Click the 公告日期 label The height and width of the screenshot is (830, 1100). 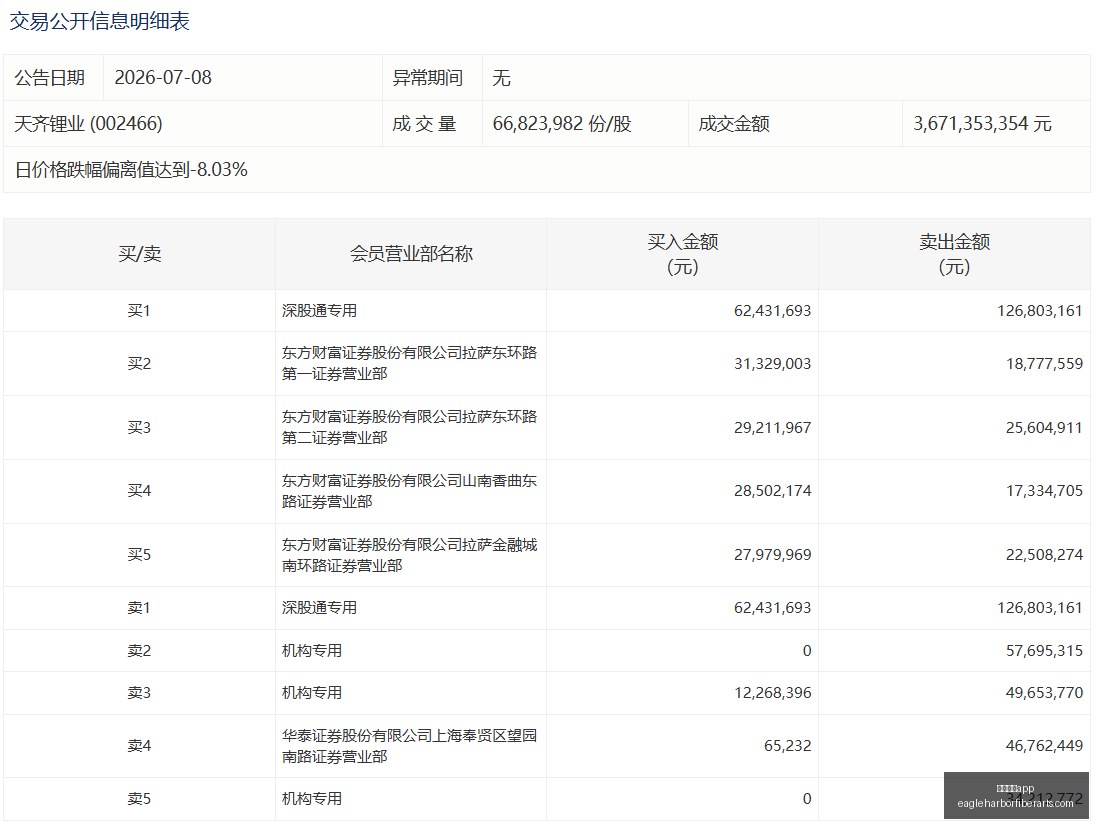pyautogui.click(x=50, y=77)
